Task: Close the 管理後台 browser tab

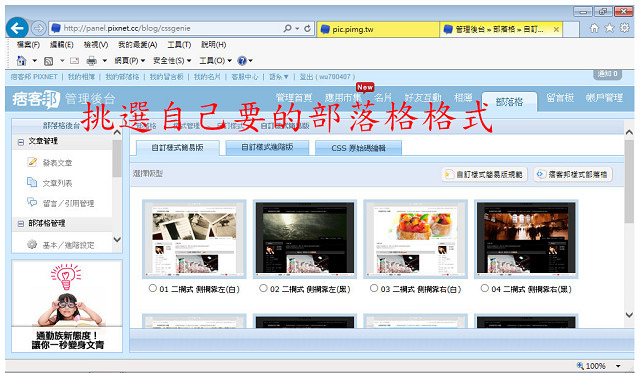Action: point(556,29)
